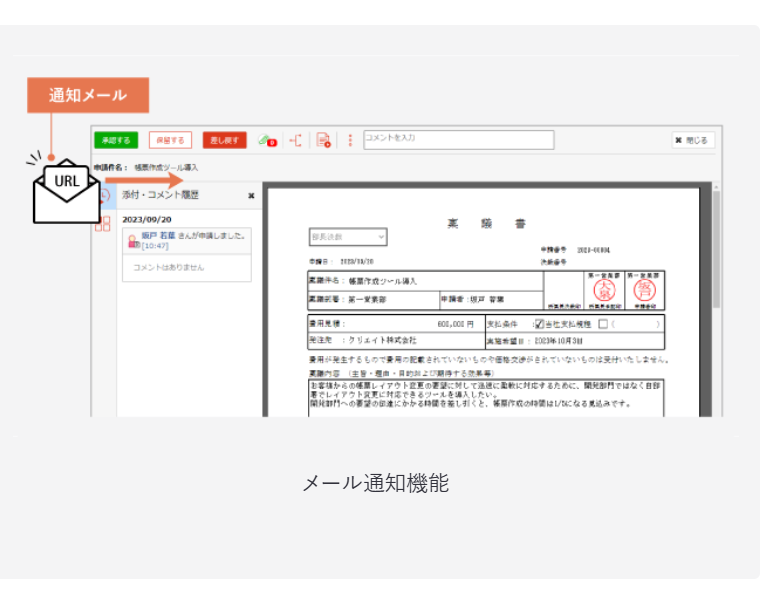Viewport: 779px width, 597px height.
Task: Check the empty checkbox beside parentheses
Action: (x=603, y=324)
